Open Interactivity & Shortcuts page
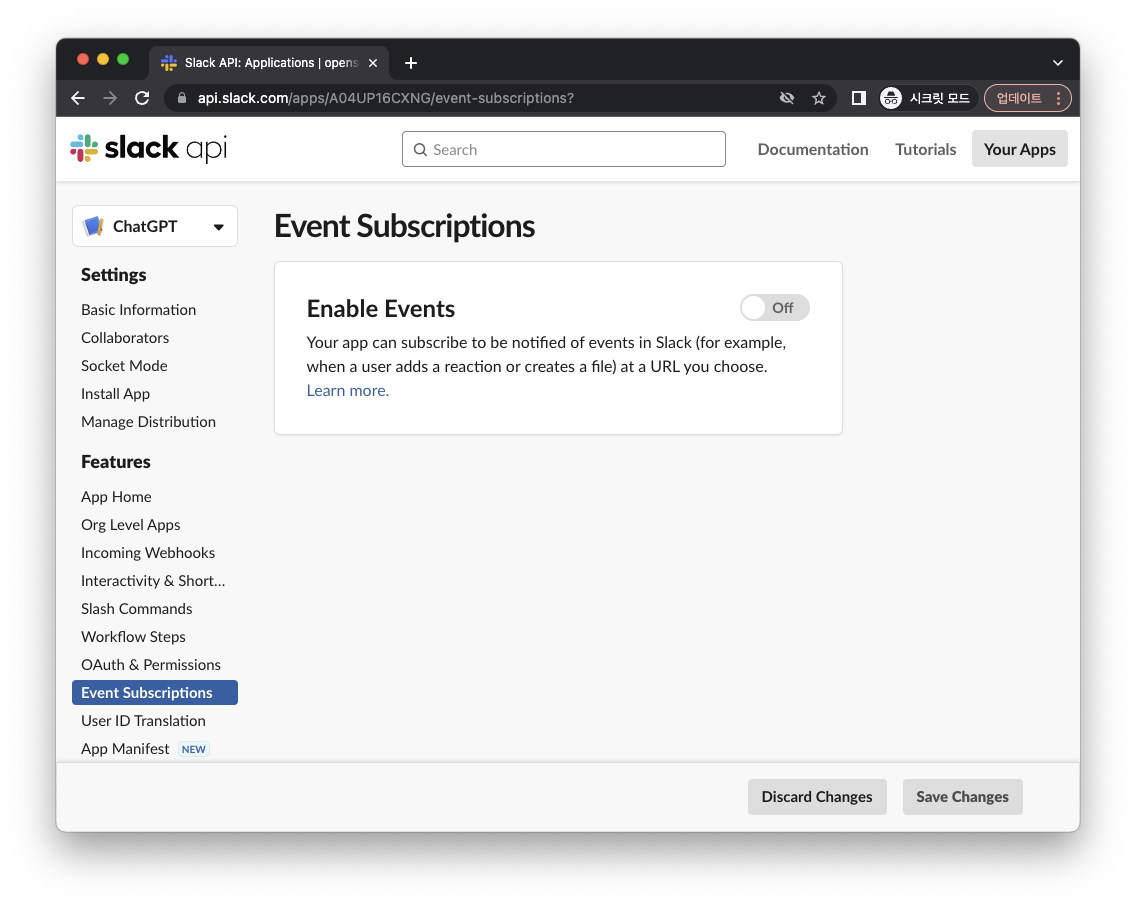The height and width of the screenshot is (906, 1136). coord(153,581)
